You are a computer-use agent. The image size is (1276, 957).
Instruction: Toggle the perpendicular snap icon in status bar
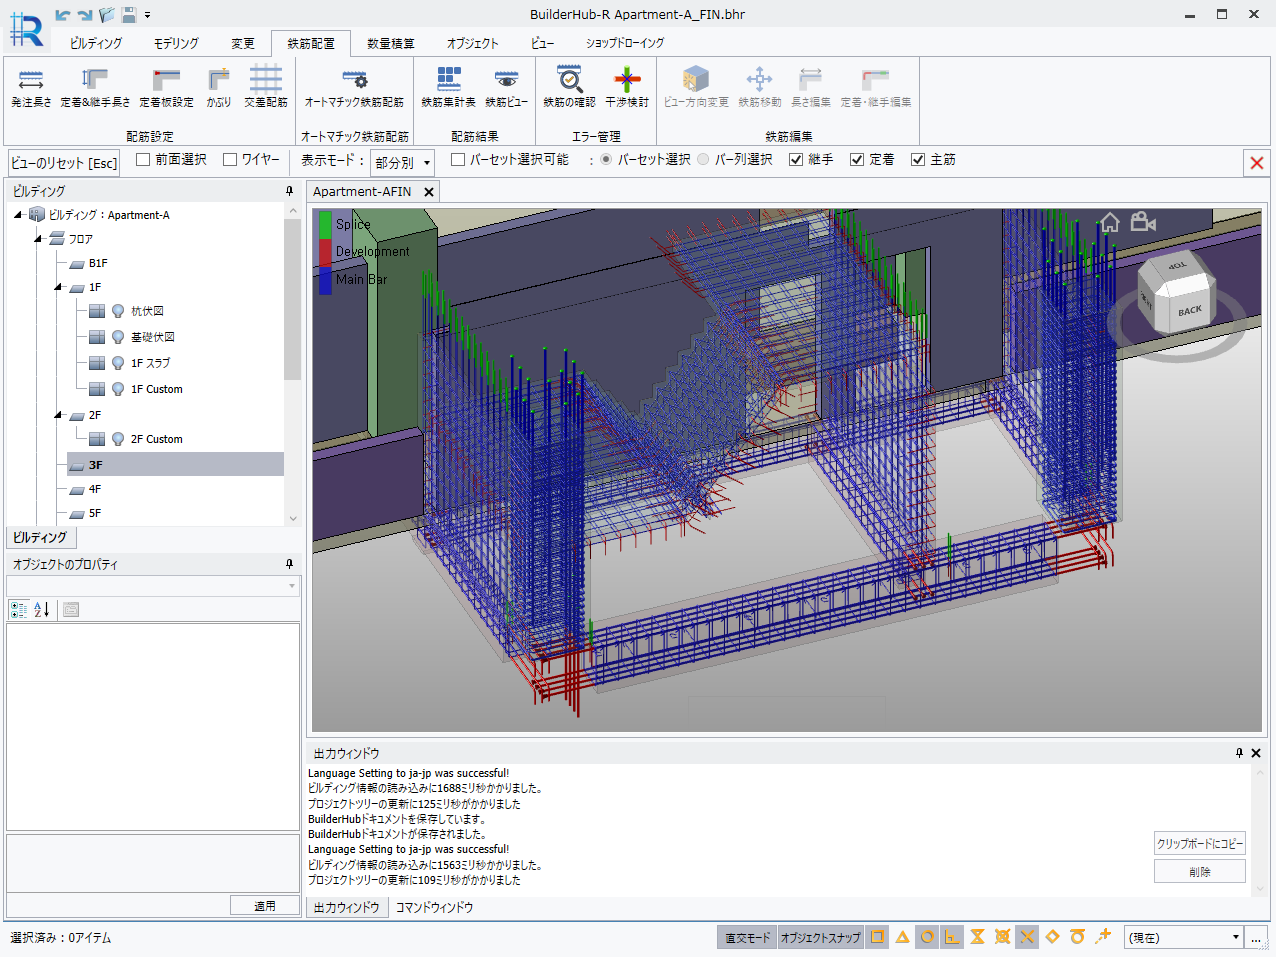pyautogui.click(x=952, y=937)
